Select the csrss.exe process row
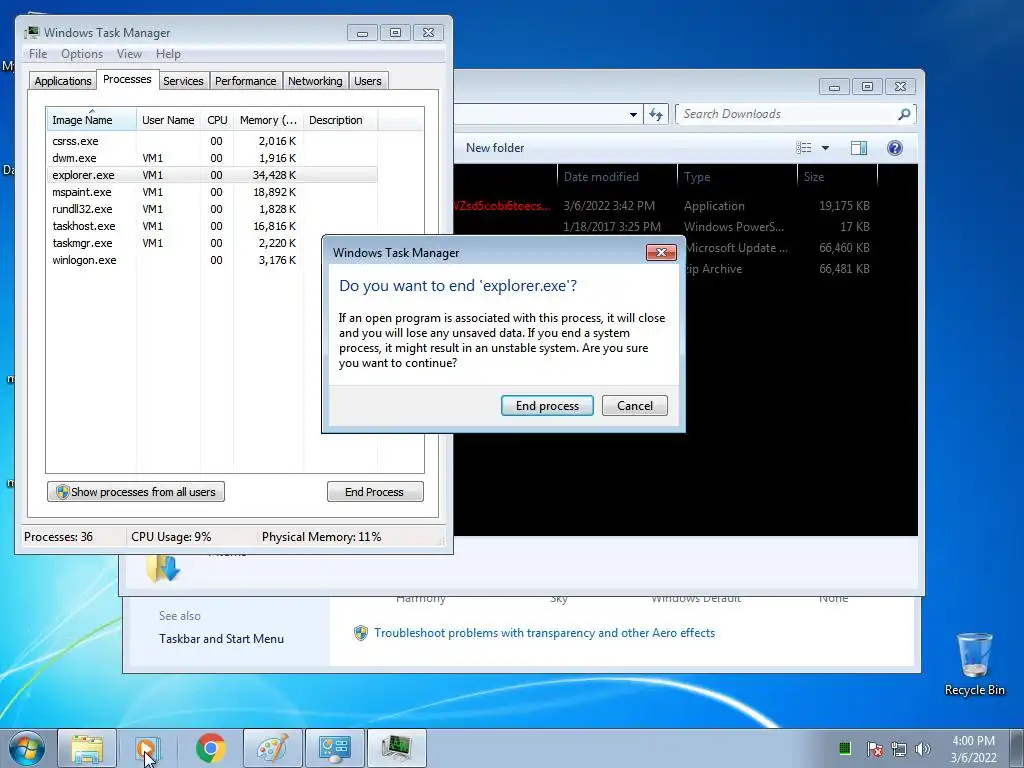The height and width of the screenshot is (768, 1024). tap(212, 141)
